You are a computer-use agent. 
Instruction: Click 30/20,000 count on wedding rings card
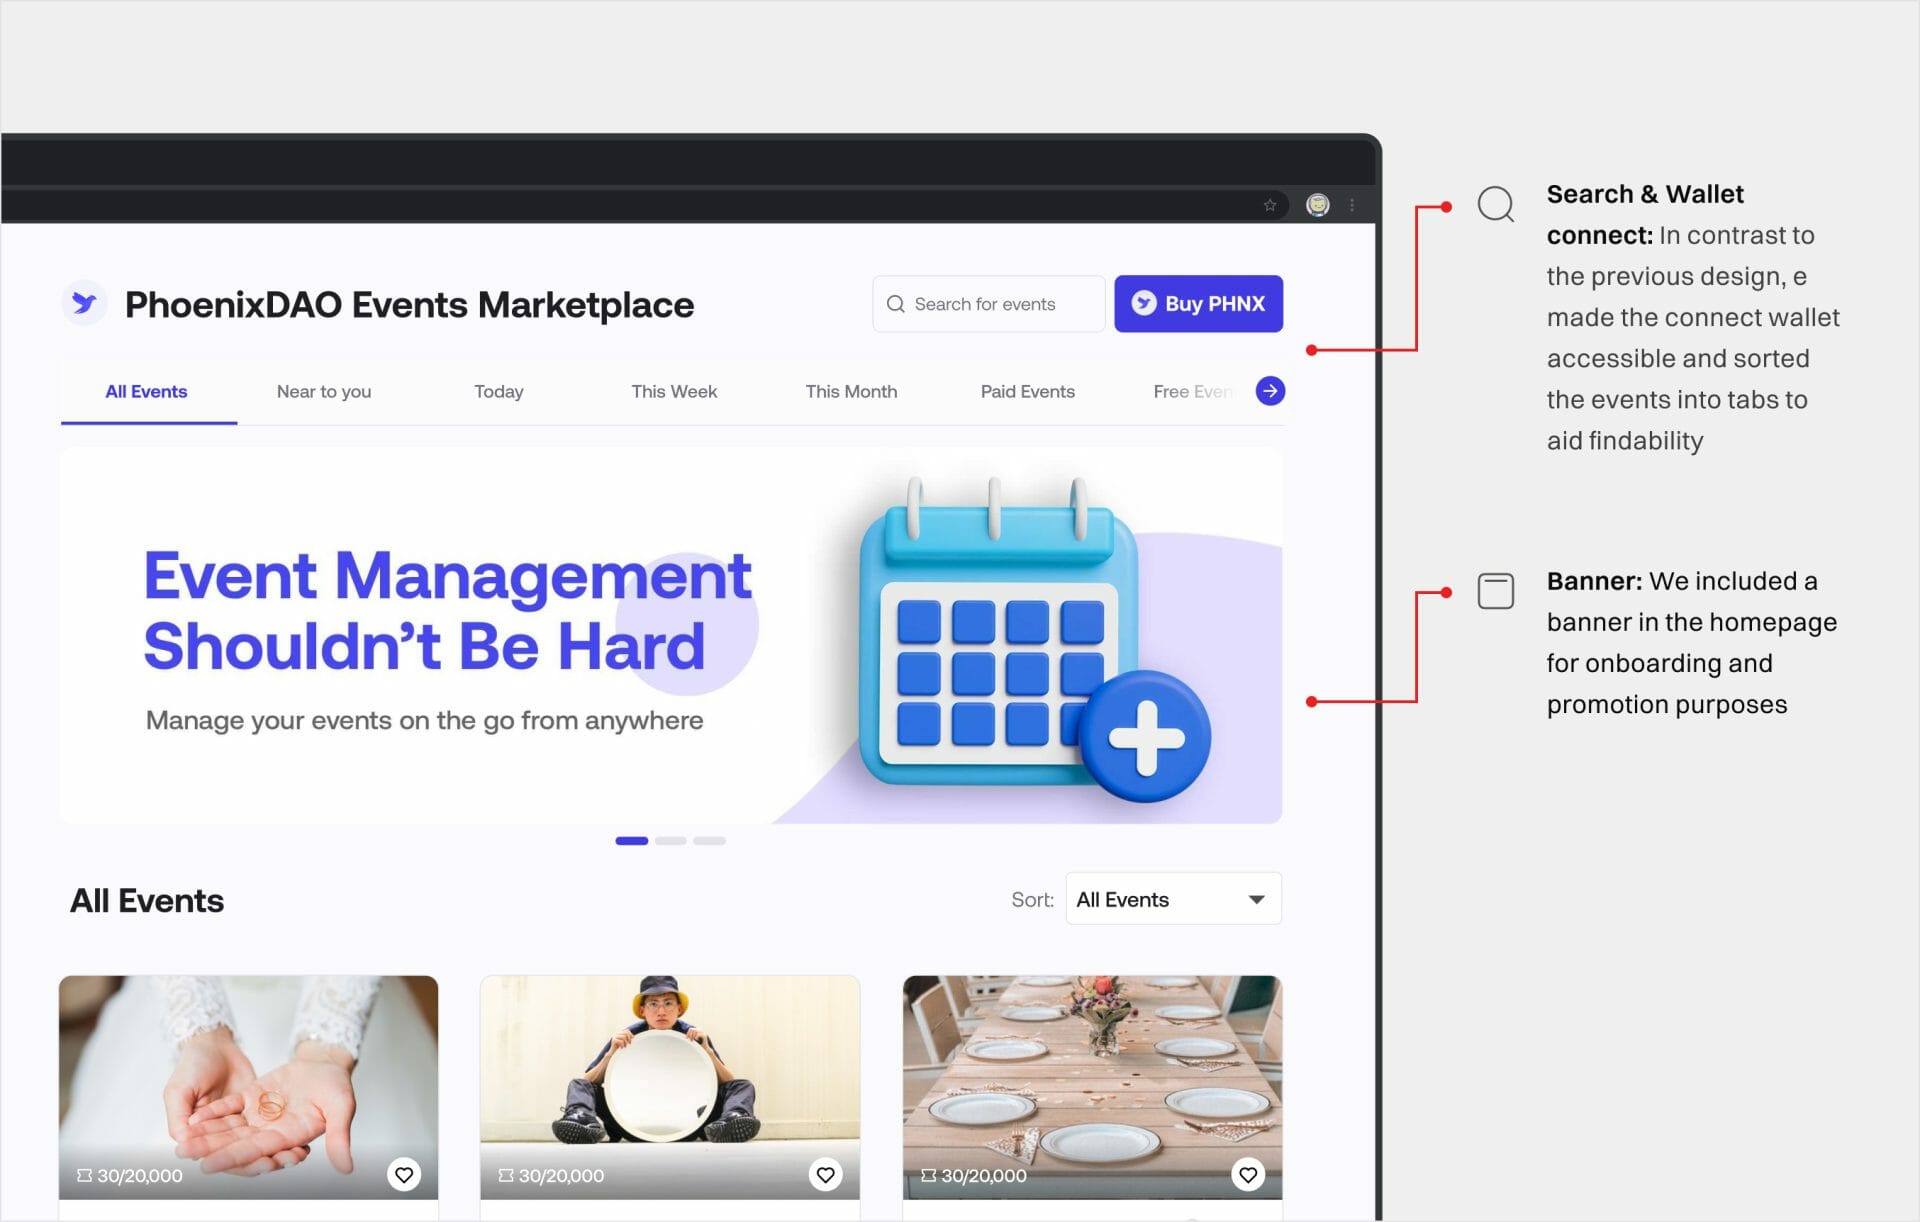[140, 1176]
